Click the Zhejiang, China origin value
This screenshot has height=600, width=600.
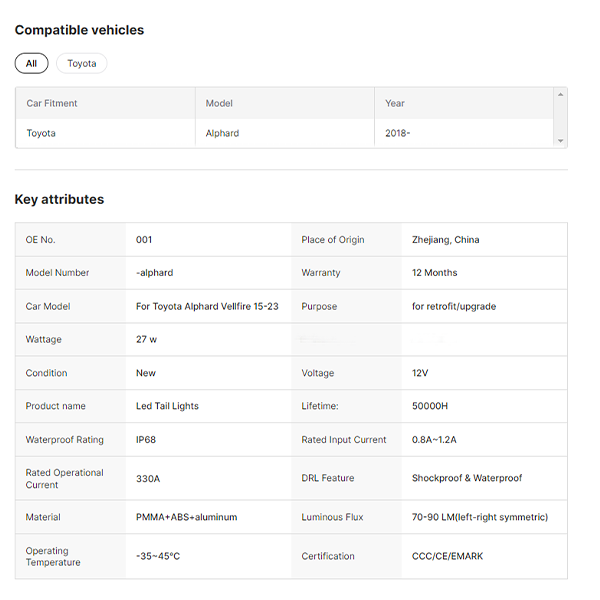pos(445,240)
